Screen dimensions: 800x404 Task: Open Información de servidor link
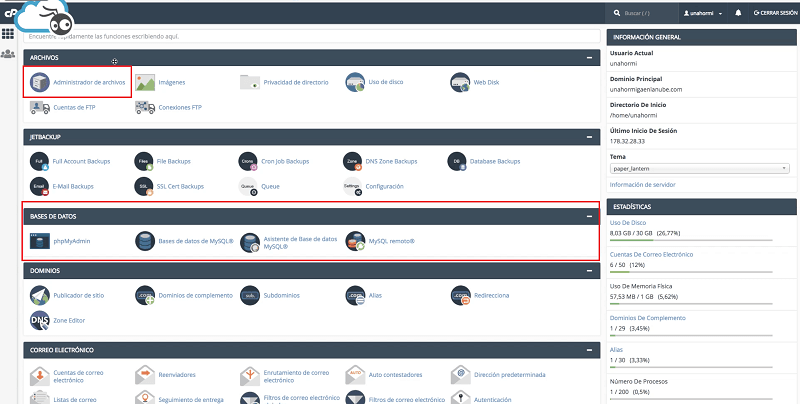(641, 185)
